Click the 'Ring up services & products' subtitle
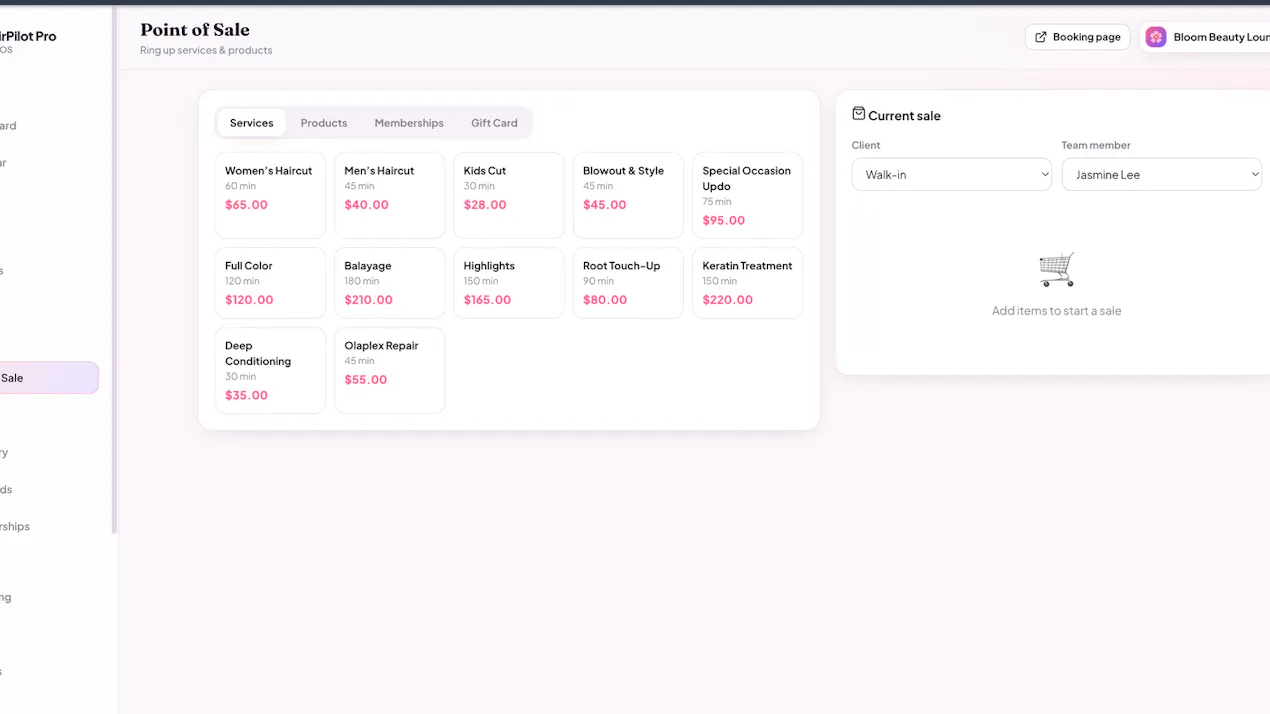The width and height of the screenshot is (1270, 714). [206, 50]
